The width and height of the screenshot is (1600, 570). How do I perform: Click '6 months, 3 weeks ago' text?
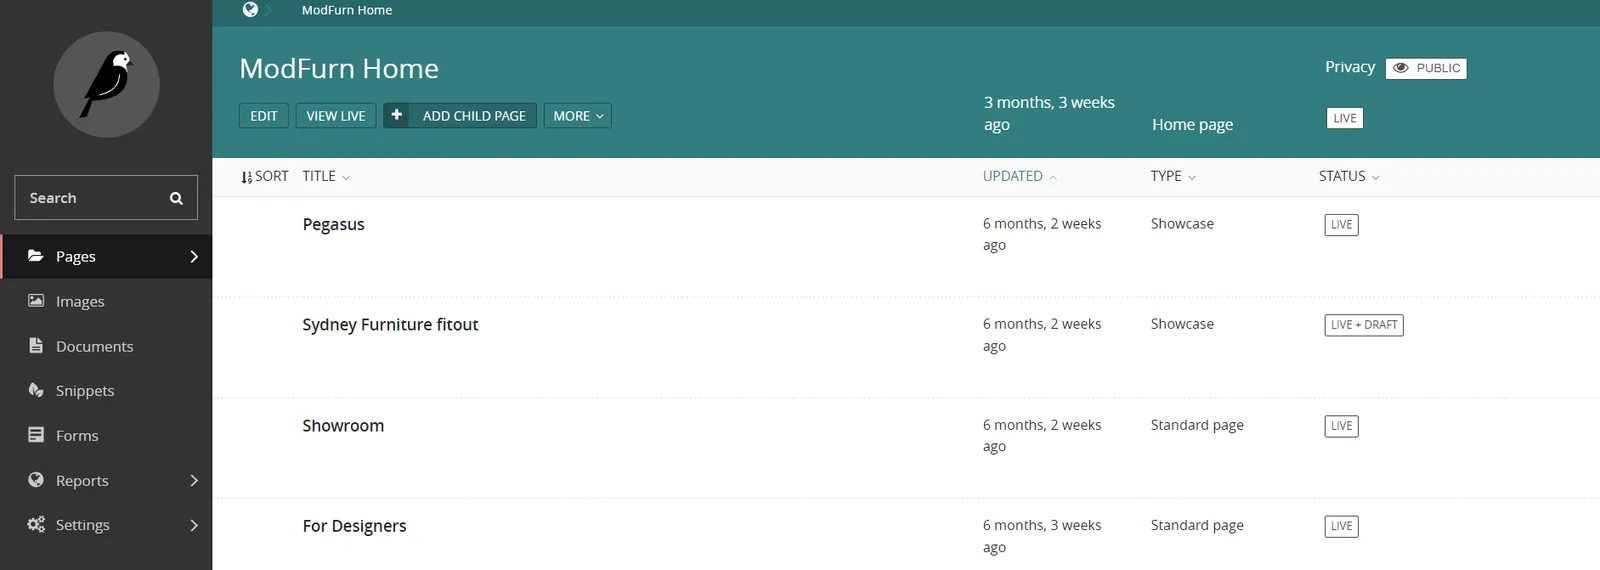pyautogui.click(x=1042, y=536)
